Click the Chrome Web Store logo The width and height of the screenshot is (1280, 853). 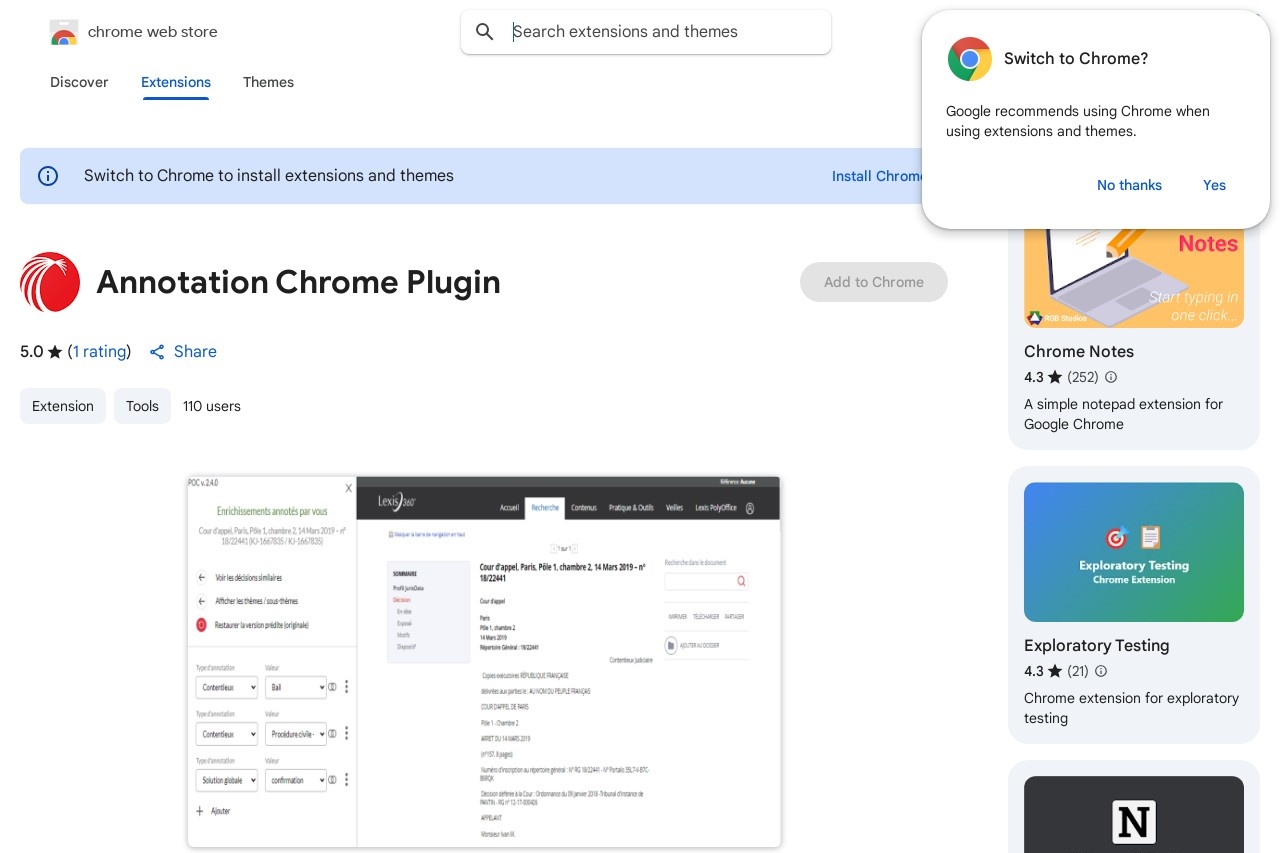tap(64, 33)
